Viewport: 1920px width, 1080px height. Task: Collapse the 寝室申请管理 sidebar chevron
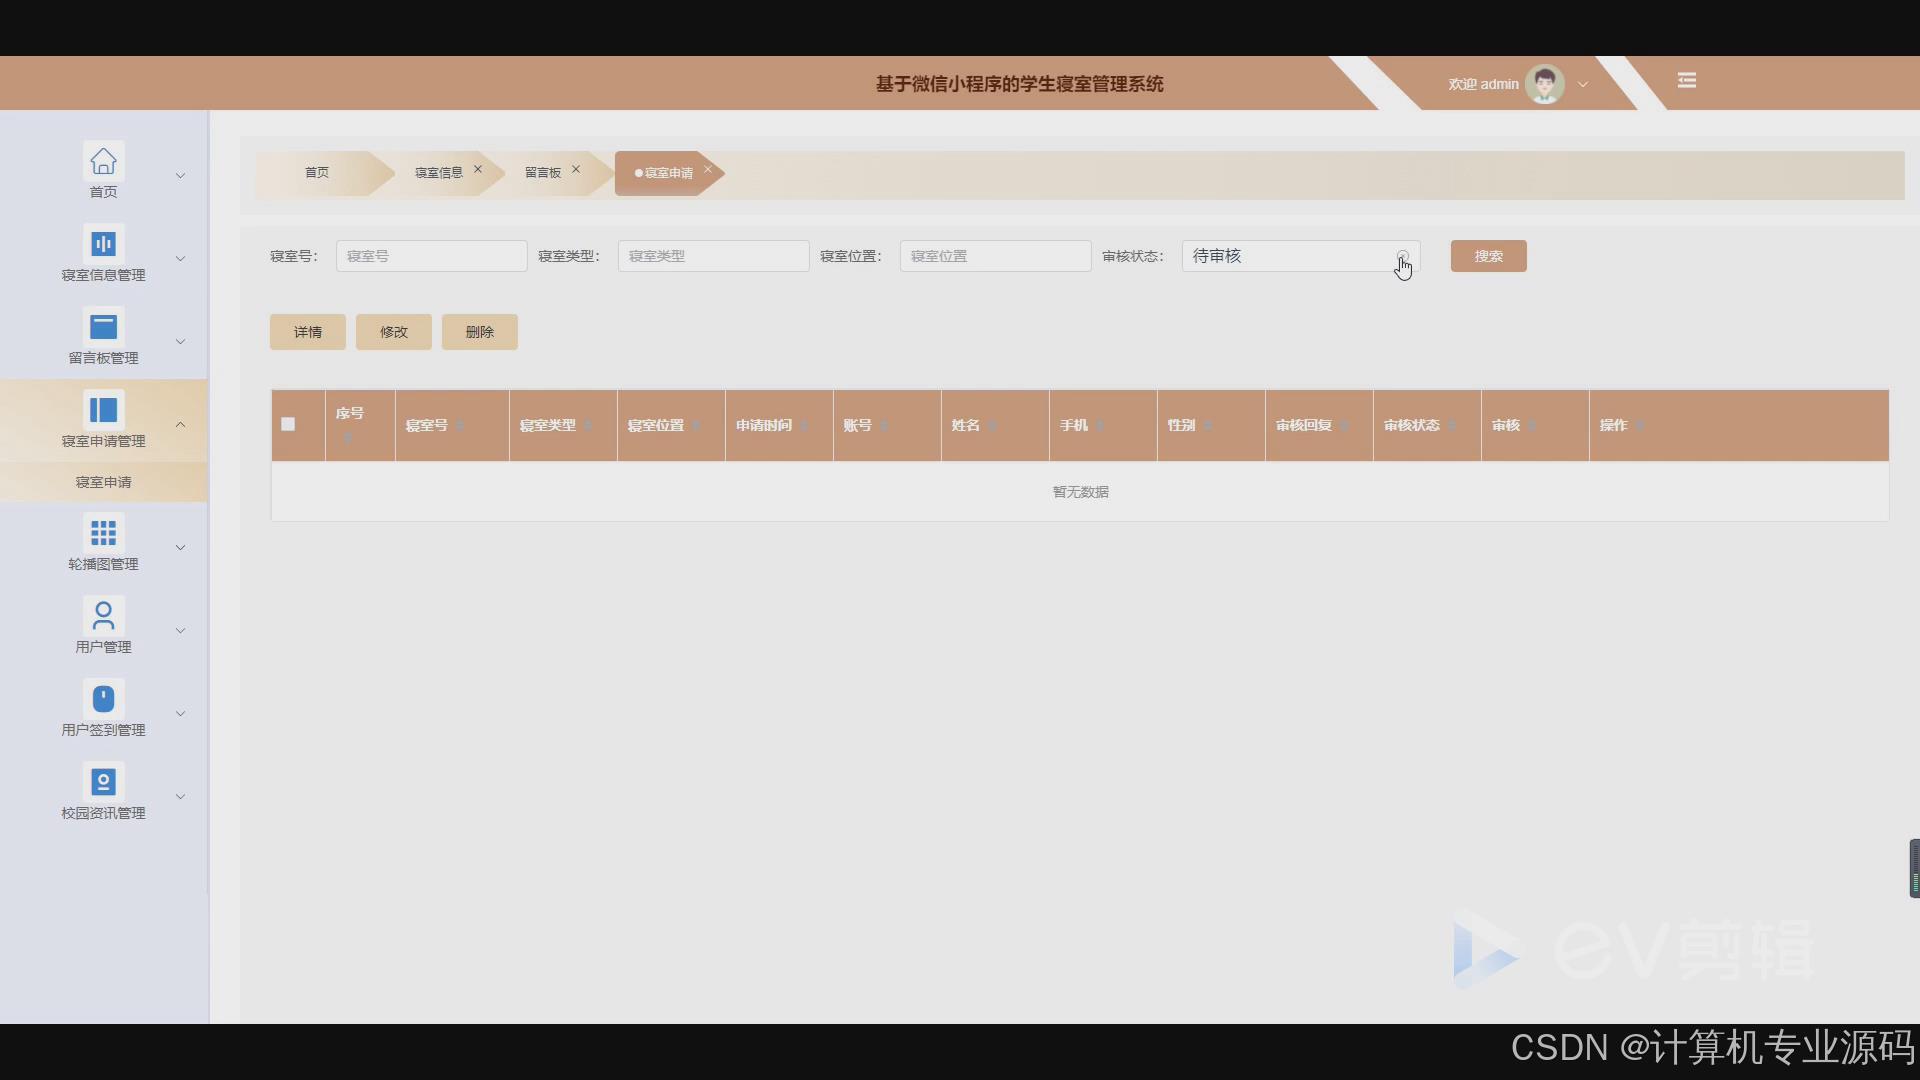181,425
